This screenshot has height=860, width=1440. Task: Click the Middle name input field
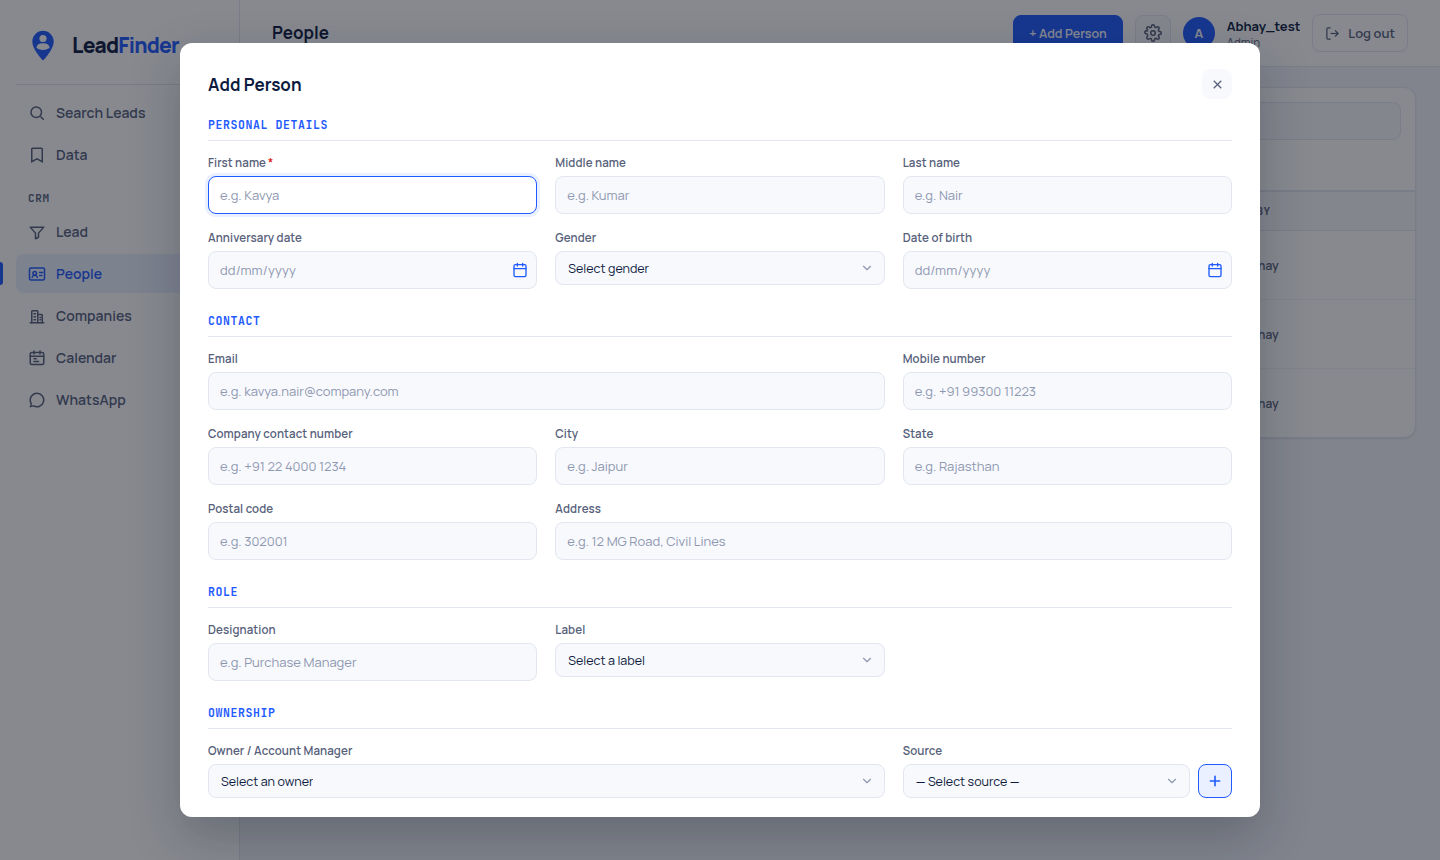[x=720, y=195]
